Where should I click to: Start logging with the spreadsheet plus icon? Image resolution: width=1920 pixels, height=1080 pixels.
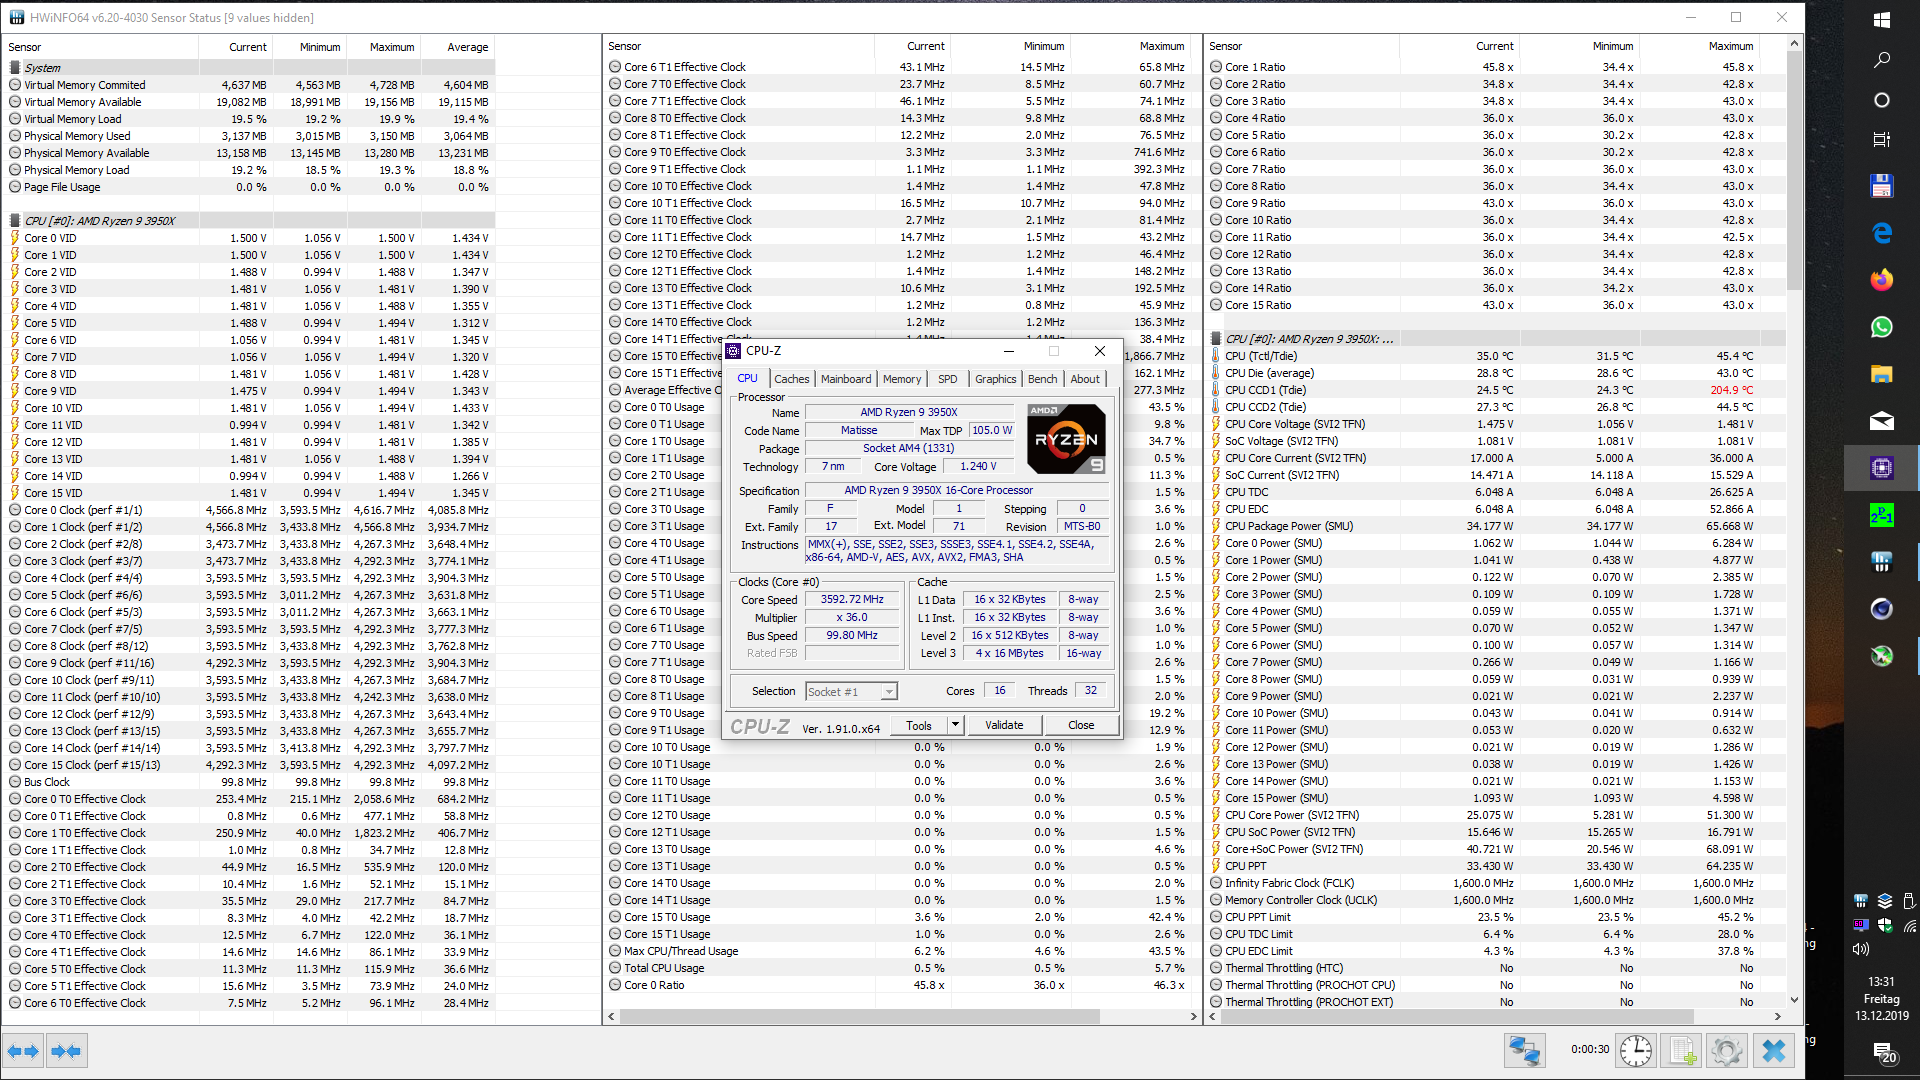1682,1051
